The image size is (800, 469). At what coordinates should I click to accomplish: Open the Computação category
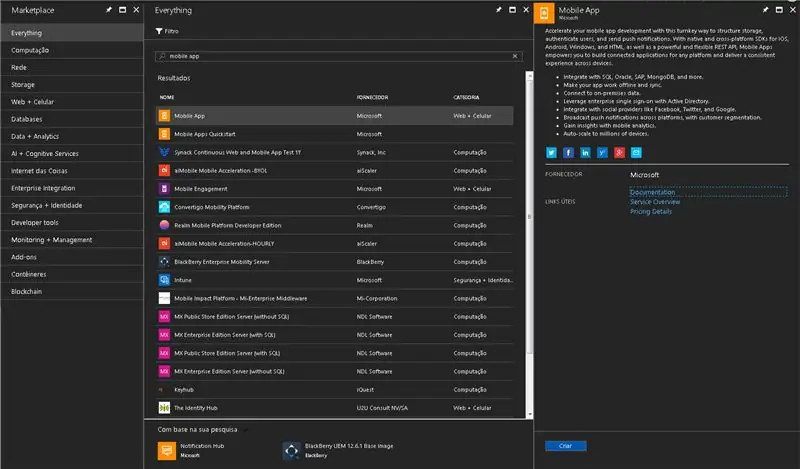(x=72, y=50)
